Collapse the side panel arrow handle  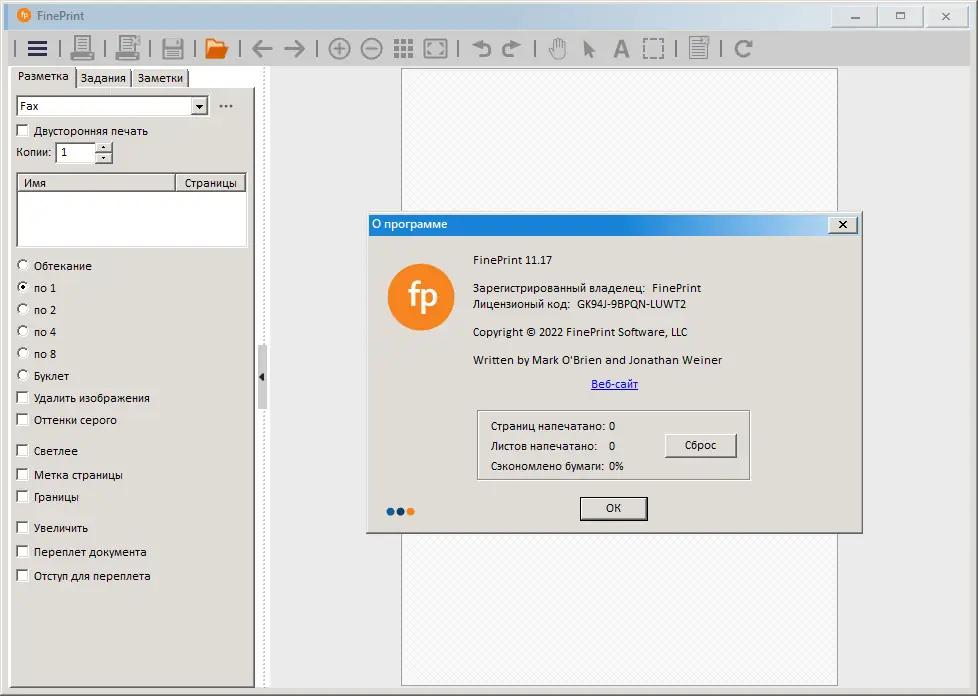click(x=262, y=377)
